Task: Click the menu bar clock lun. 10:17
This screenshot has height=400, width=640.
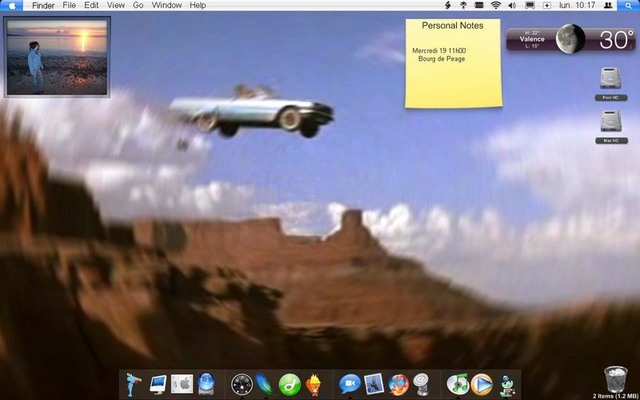Action: [x=577, y=5]
